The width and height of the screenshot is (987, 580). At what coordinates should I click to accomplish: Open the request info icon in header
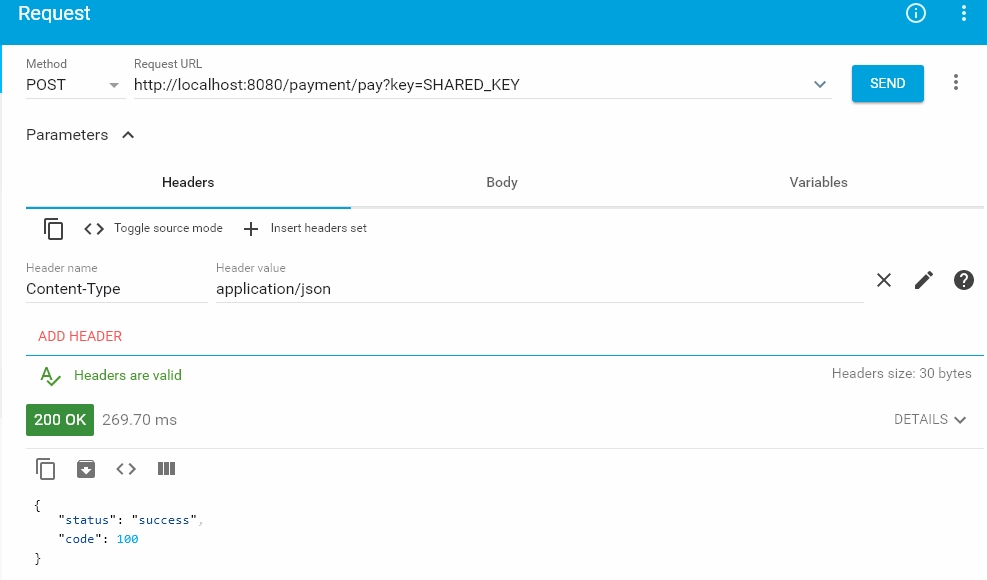pyautogui.click(x=915, y=13)
